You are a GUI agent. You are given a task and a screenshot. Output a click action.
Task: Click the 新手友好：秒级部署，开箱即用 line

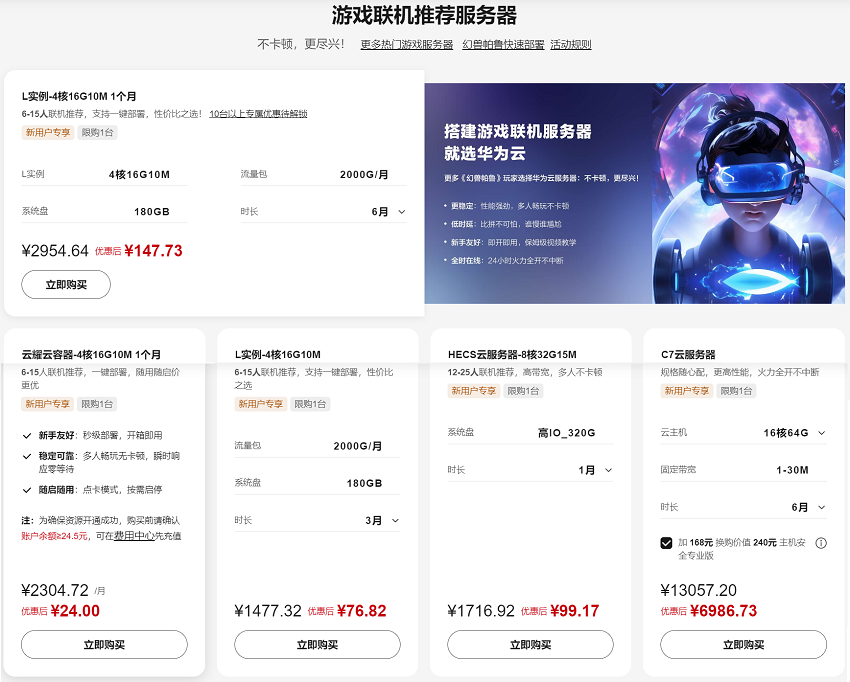100,435
